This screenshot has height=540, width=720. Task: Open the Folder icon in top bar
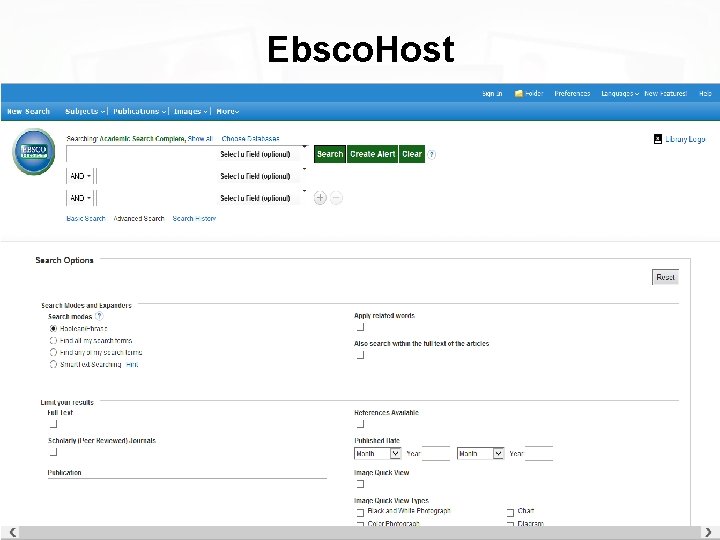pos(519,94)
